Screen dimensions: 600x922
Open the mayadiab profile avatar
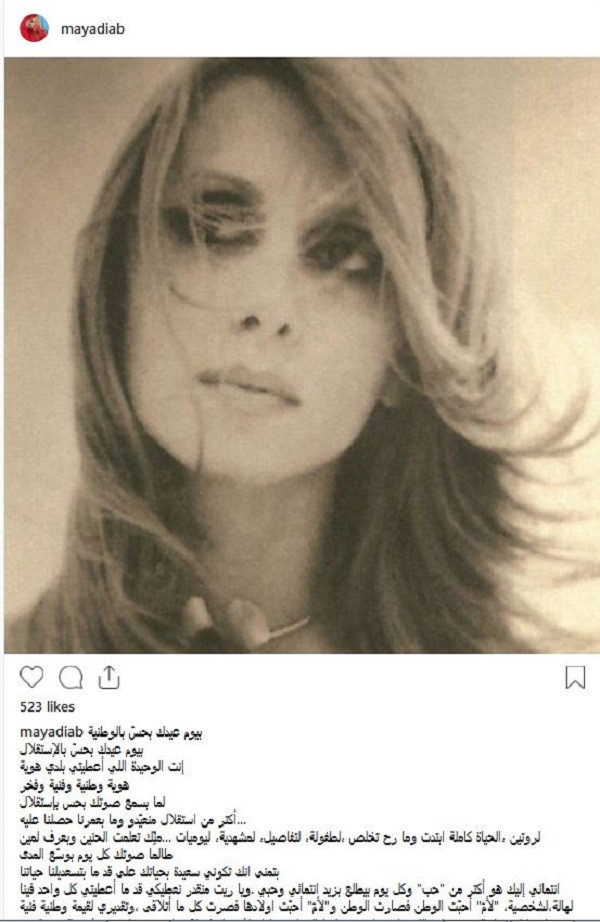[x=34, y=28]
